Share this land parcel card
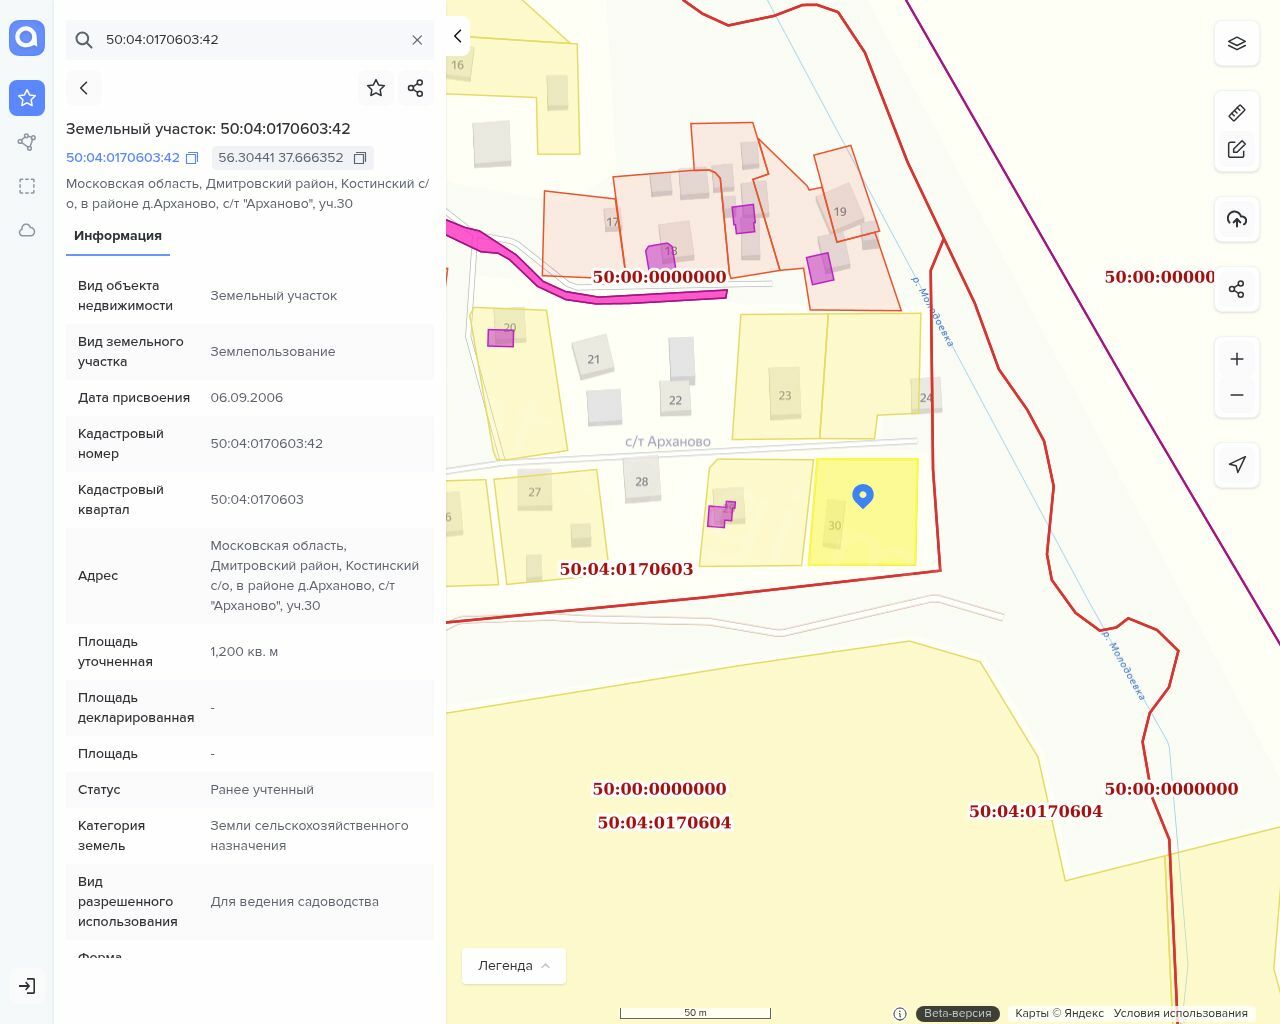The width and height of the screenshot is (1280, 1024). (x=416, y=88)
